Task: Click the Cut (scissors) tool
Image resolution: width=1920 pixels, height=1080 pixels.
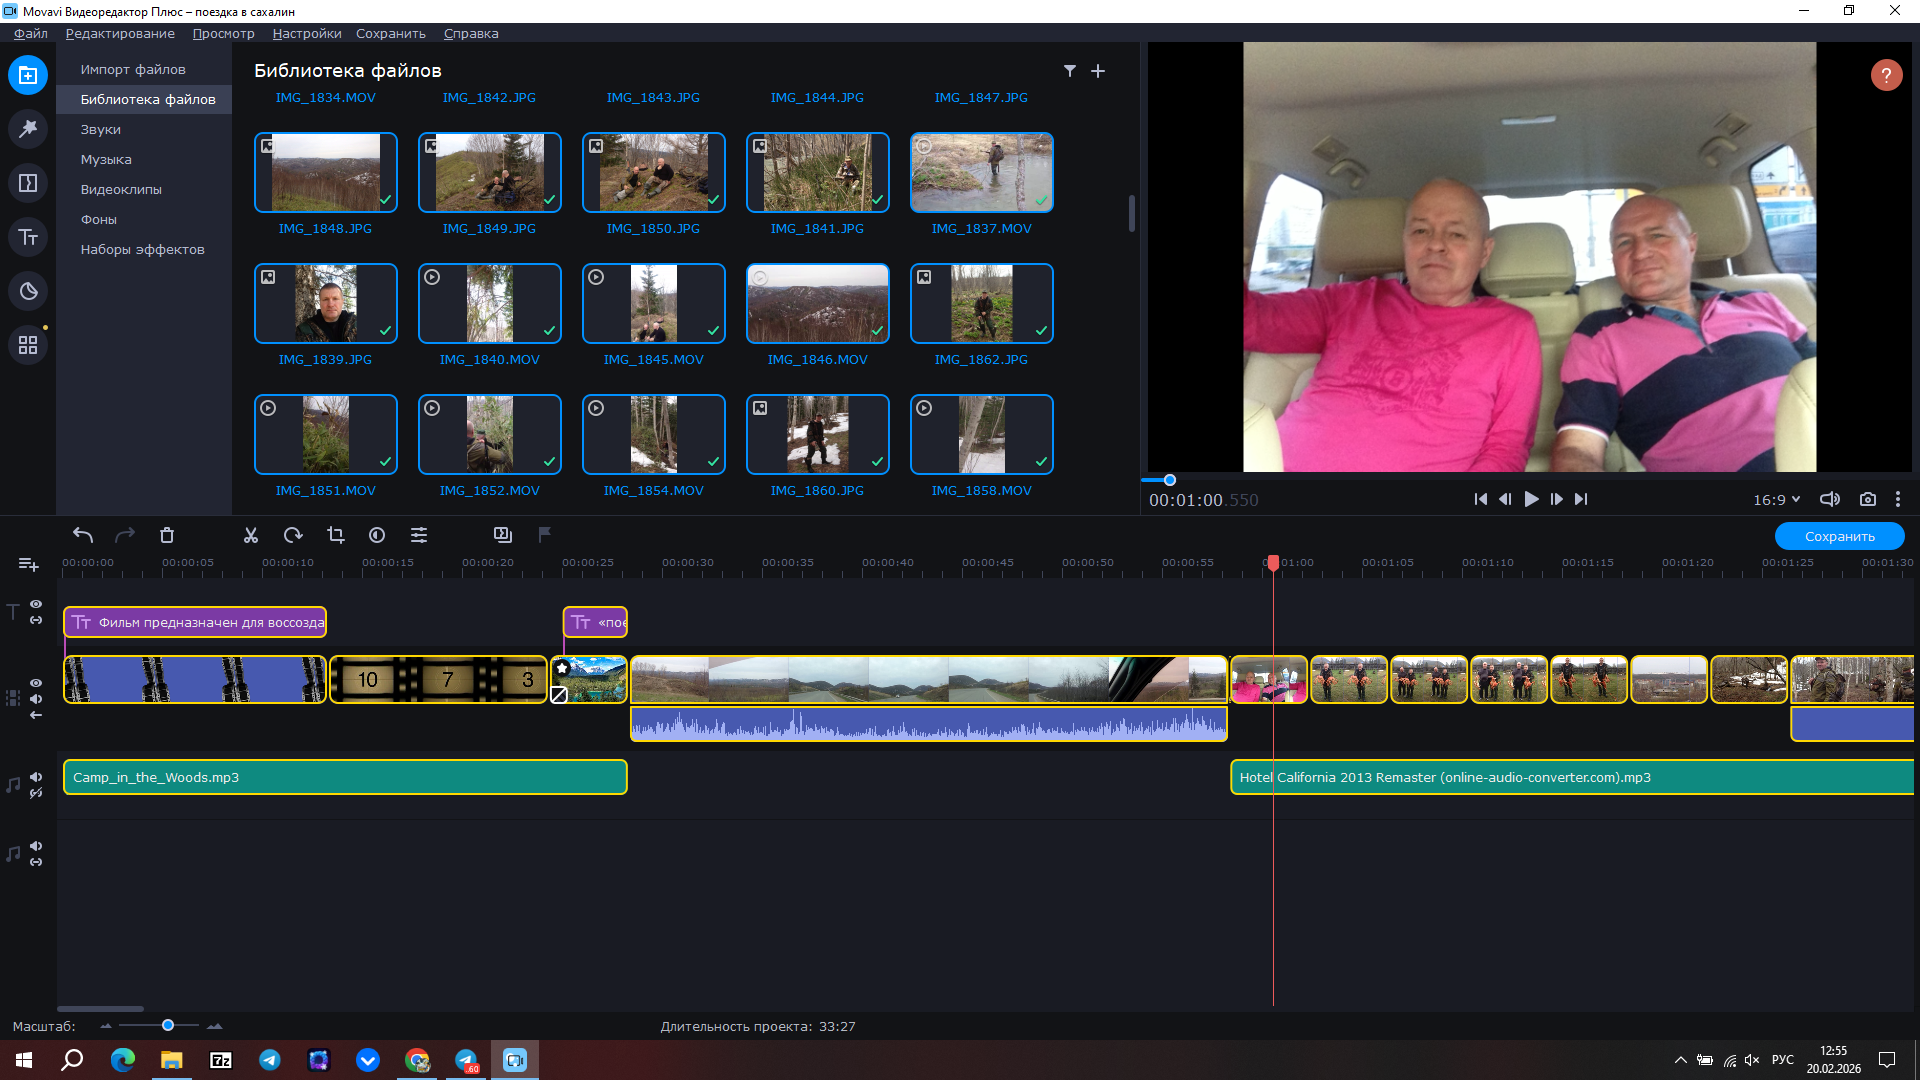Action: tap(251, 535)
